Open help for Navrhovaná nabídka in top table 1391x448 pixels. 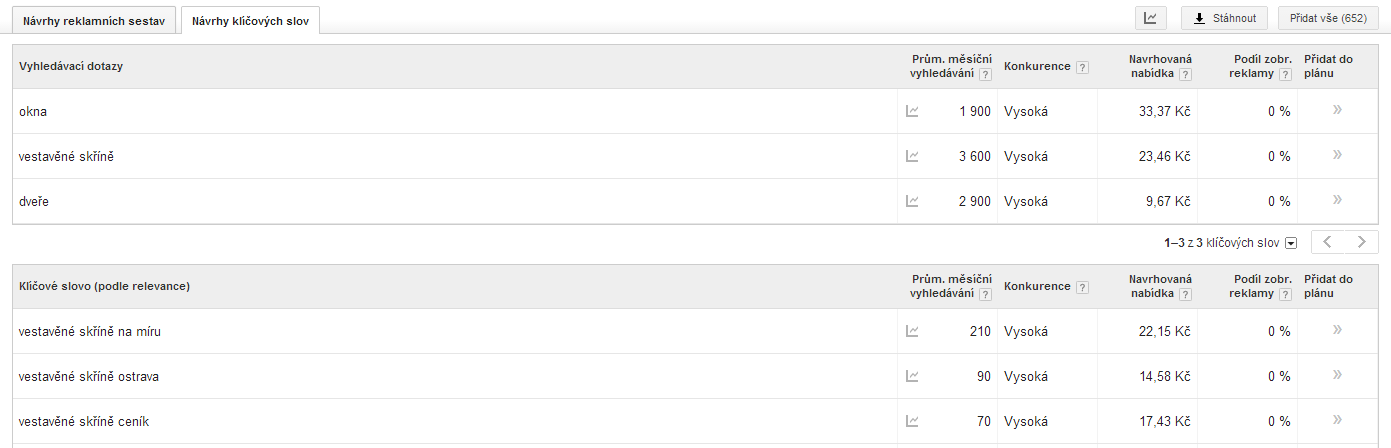pos(1185,74)
